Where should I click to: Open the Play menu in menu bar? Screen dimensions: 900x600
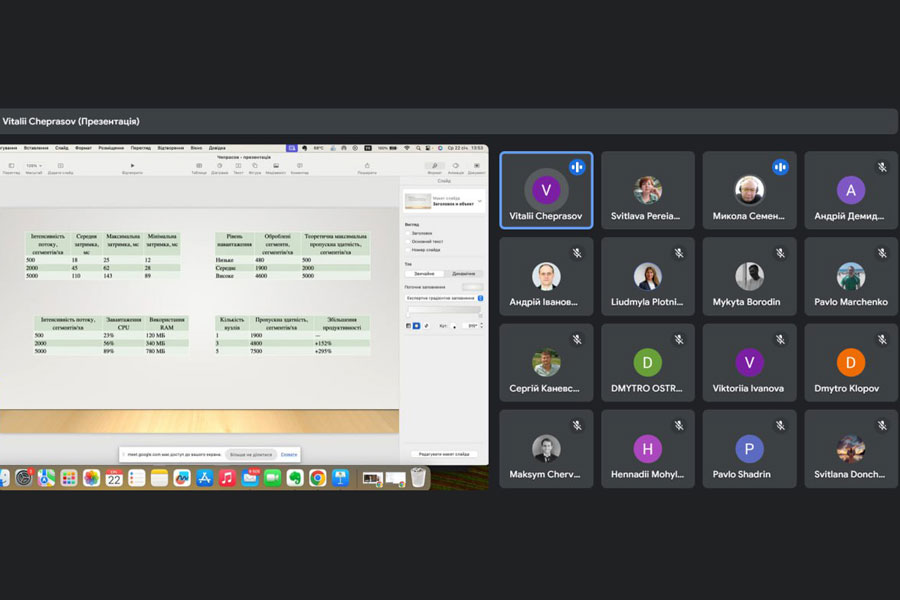(x=171, y=148)
